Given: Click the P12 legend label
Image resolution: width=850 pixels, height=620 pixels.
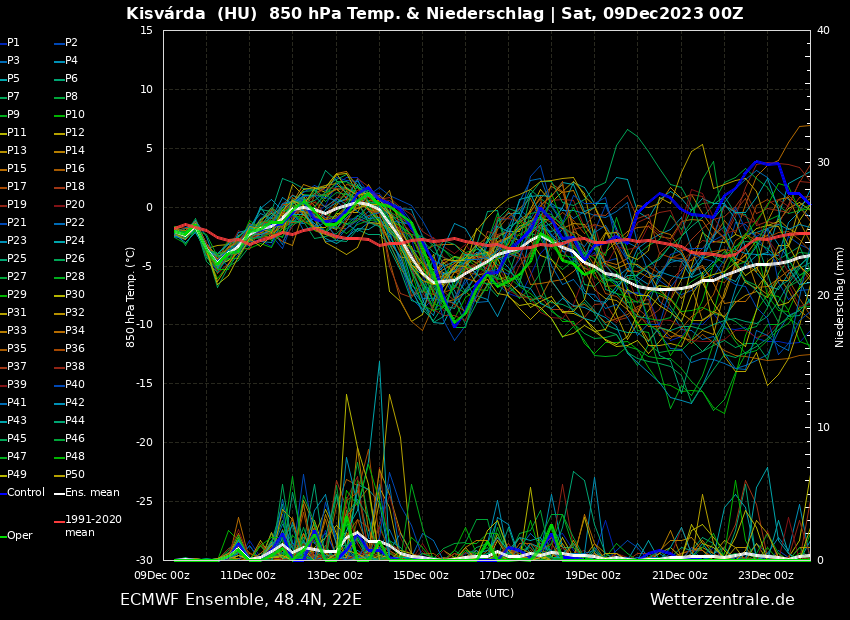Looking at the screenshot, I should (75, 133).
